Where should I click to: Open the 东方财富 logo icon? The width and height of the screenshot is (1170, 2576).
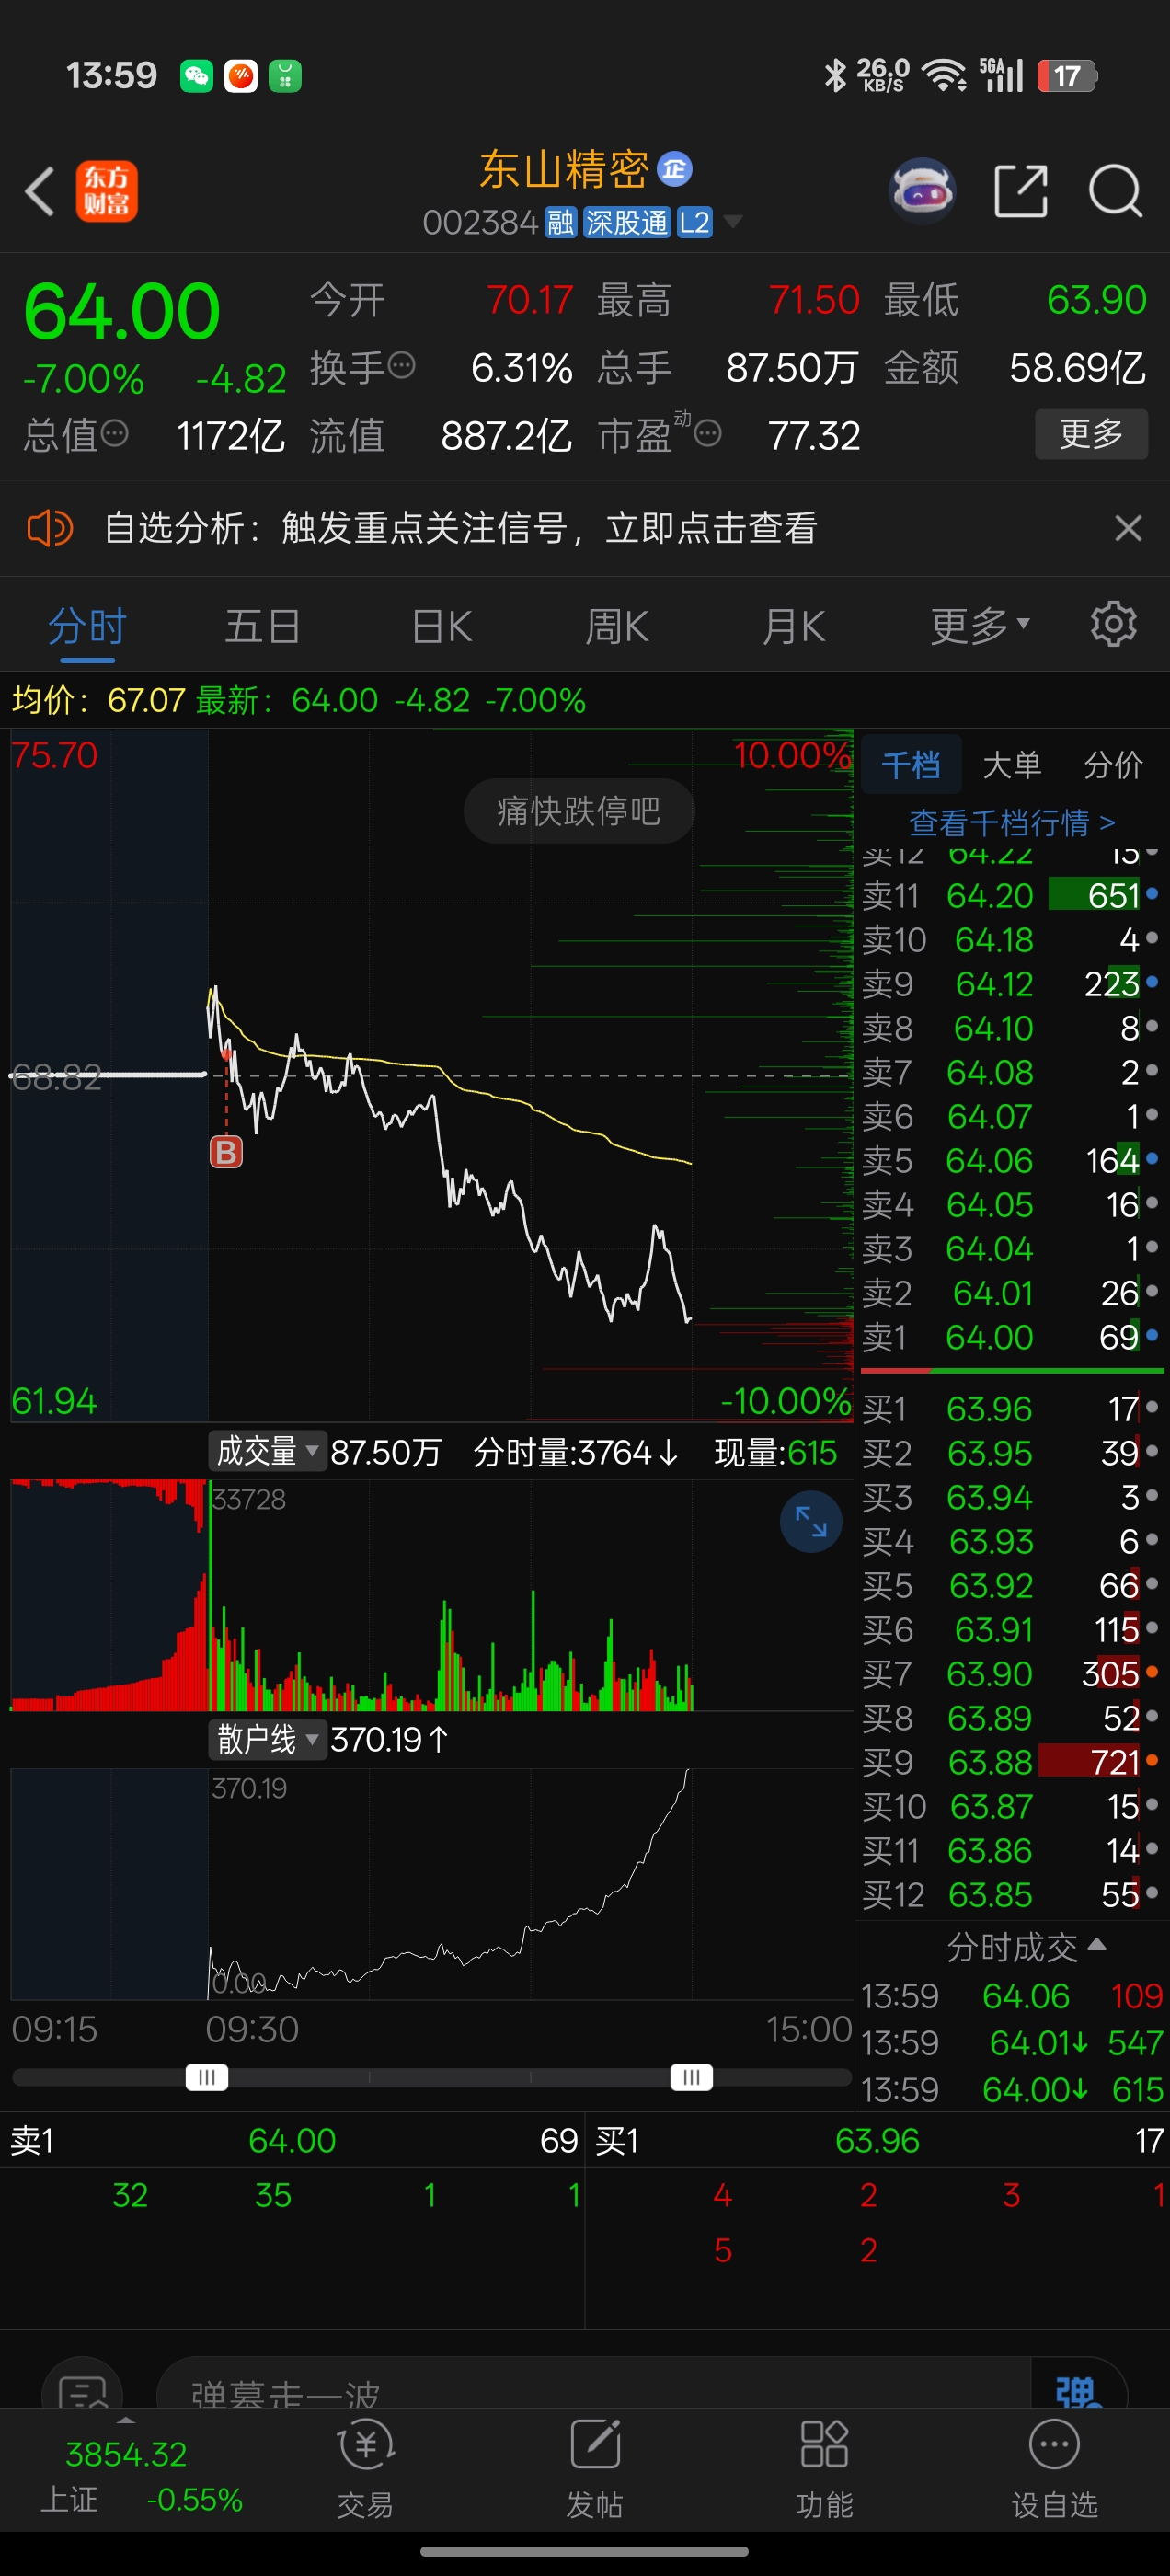[106, 191]
